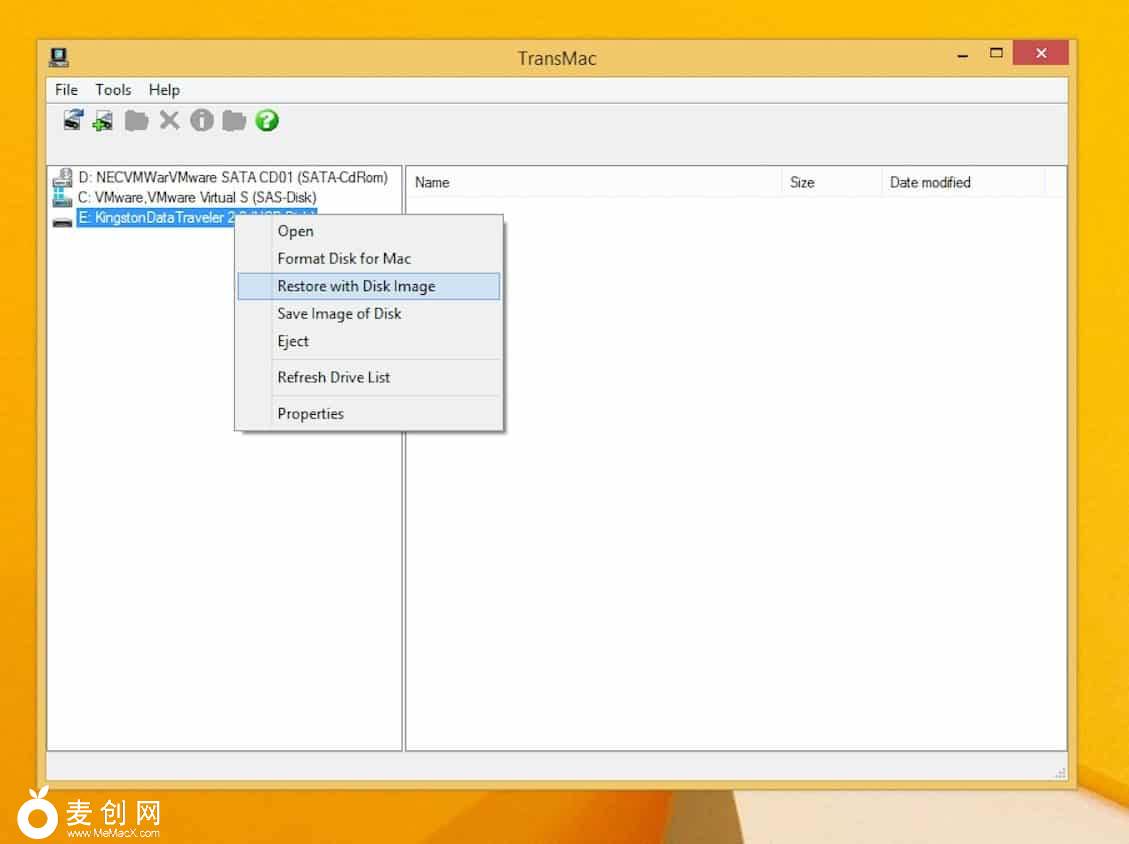Click the first gray folder toolbar icon
Viewport: 1129px width, 844px height.
[136, 121]
